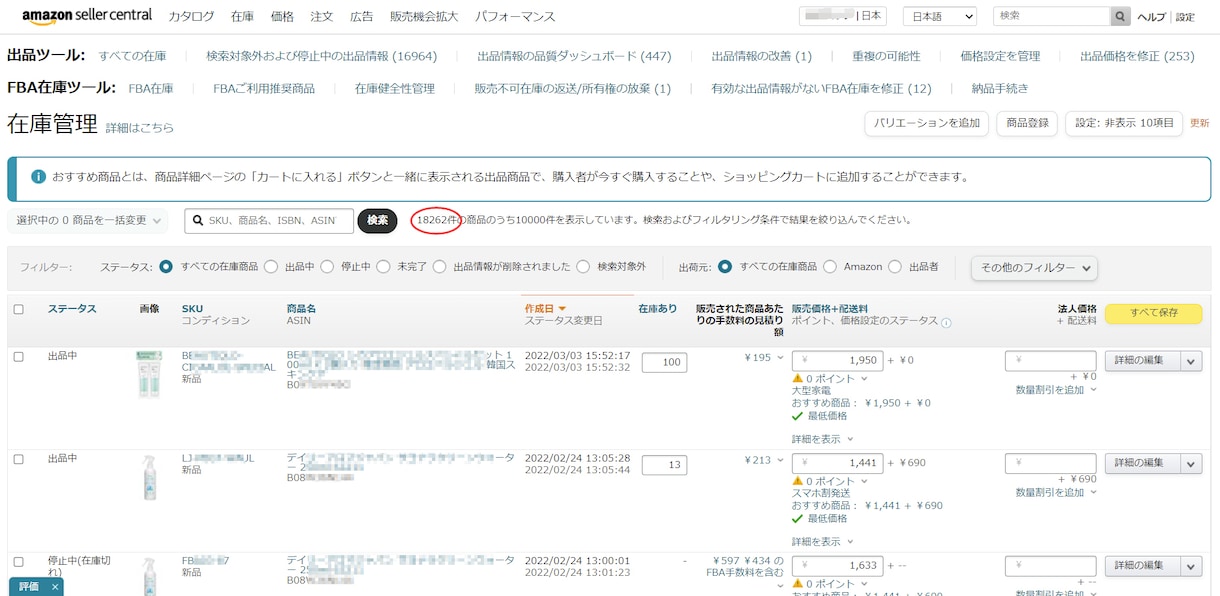The height and width of the screenshot is (596, 1220).
Task: Click the 更新 link
Action: [x=1199, y=123]
